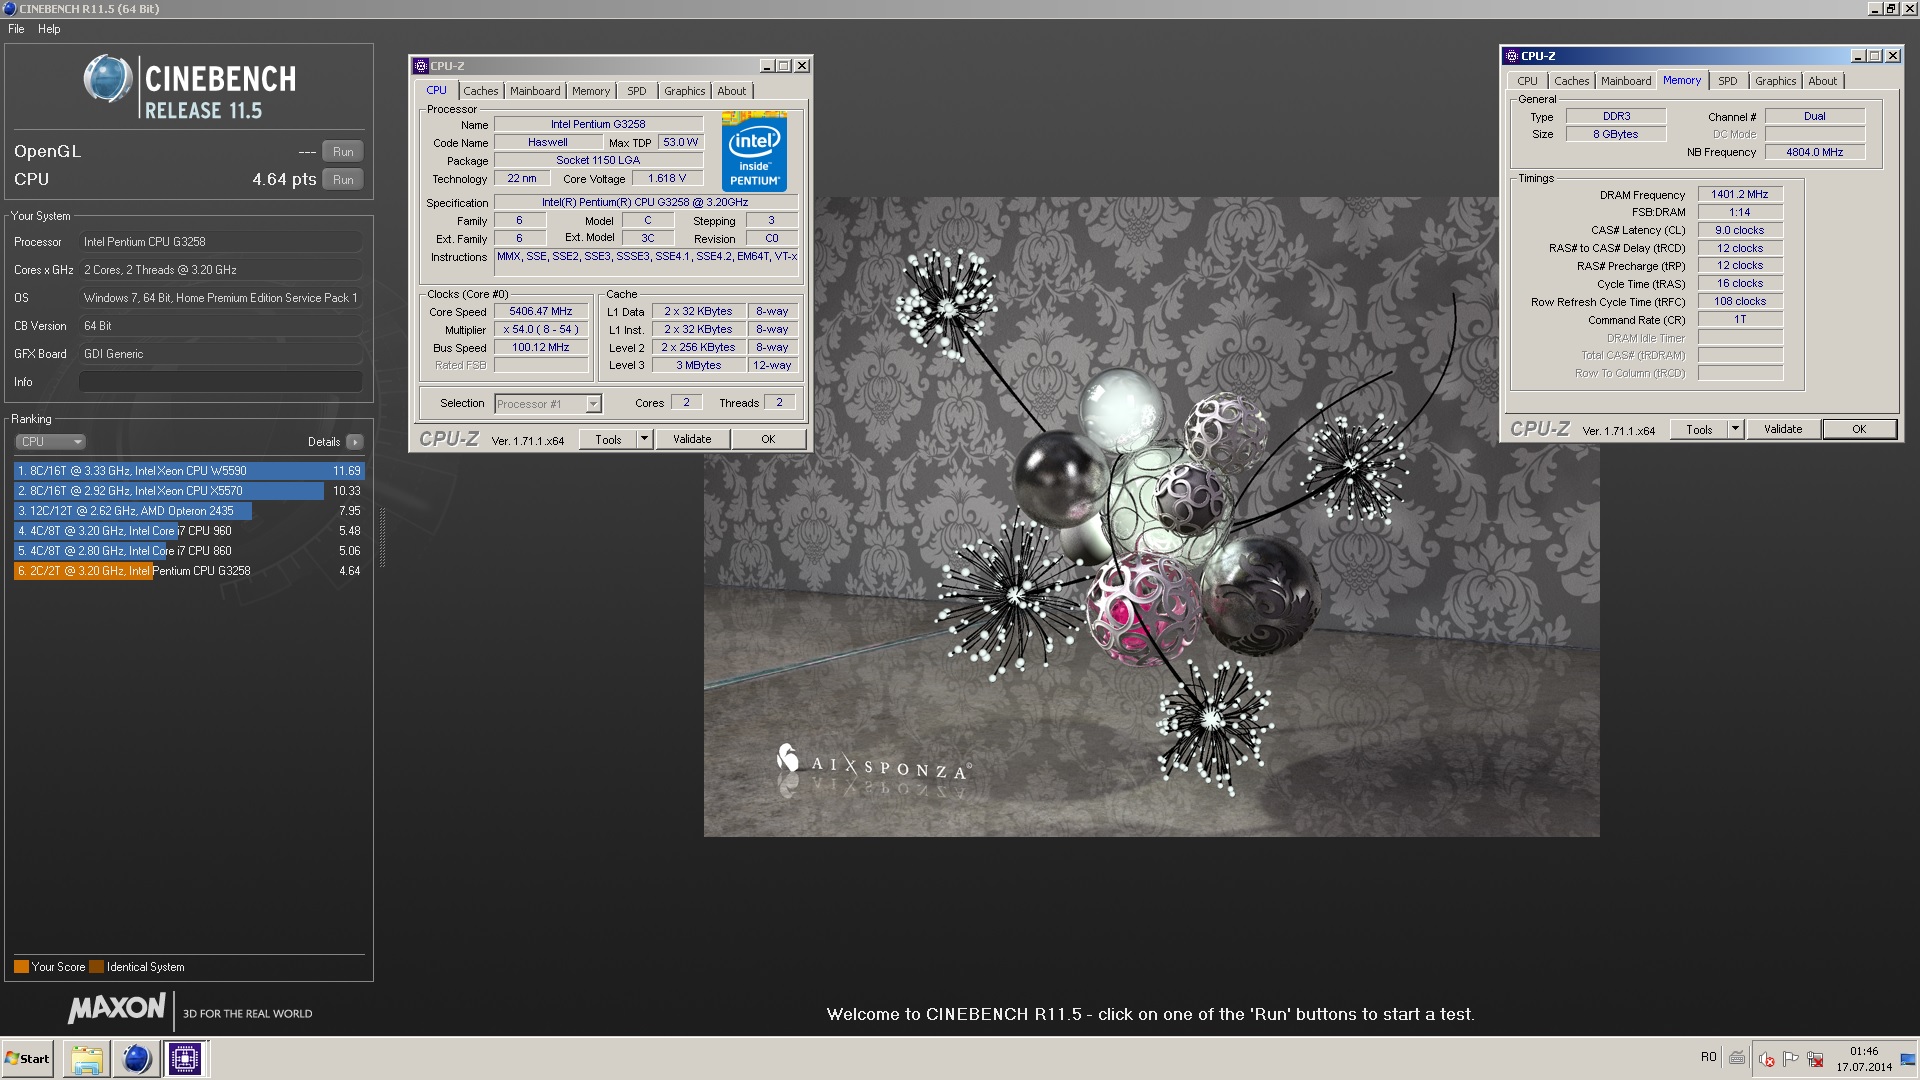Click the Multiplier value x 54.0
Viewport: 1920px width, 1080px height.
[541, 330]
